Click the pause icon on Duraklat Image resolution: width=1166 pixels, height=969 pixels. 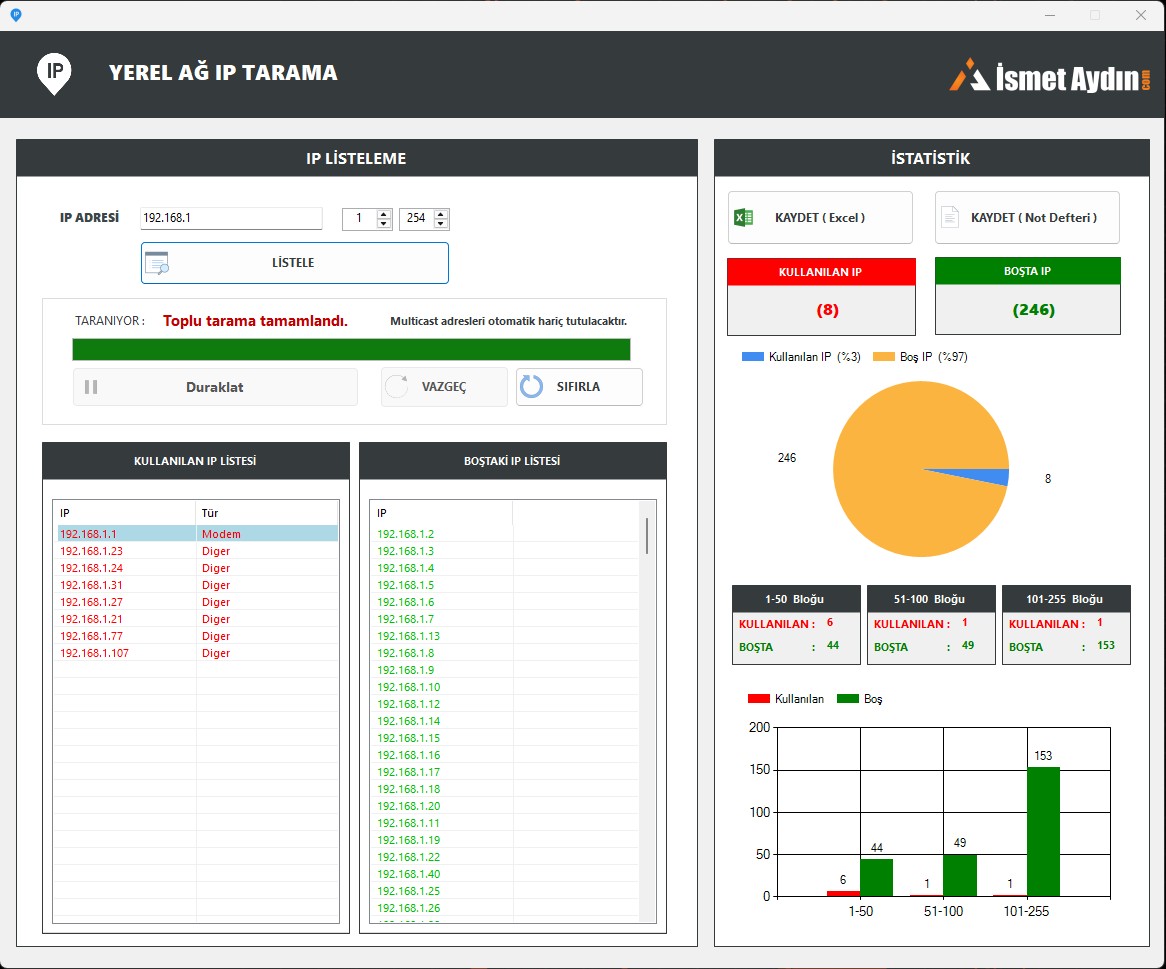[x=91, y=387]
